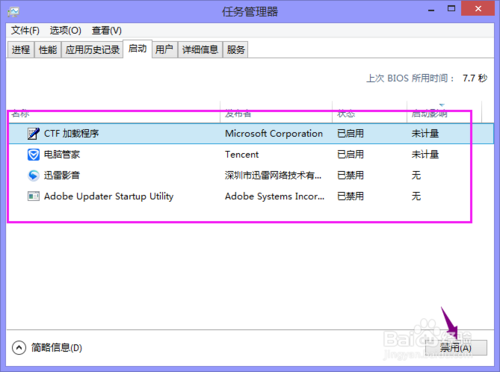Image resolution: width=500 pixels, height=372 pixels.
Task: Click 未计量 impact in the 电脑管家 row
Action: (425, 155)
